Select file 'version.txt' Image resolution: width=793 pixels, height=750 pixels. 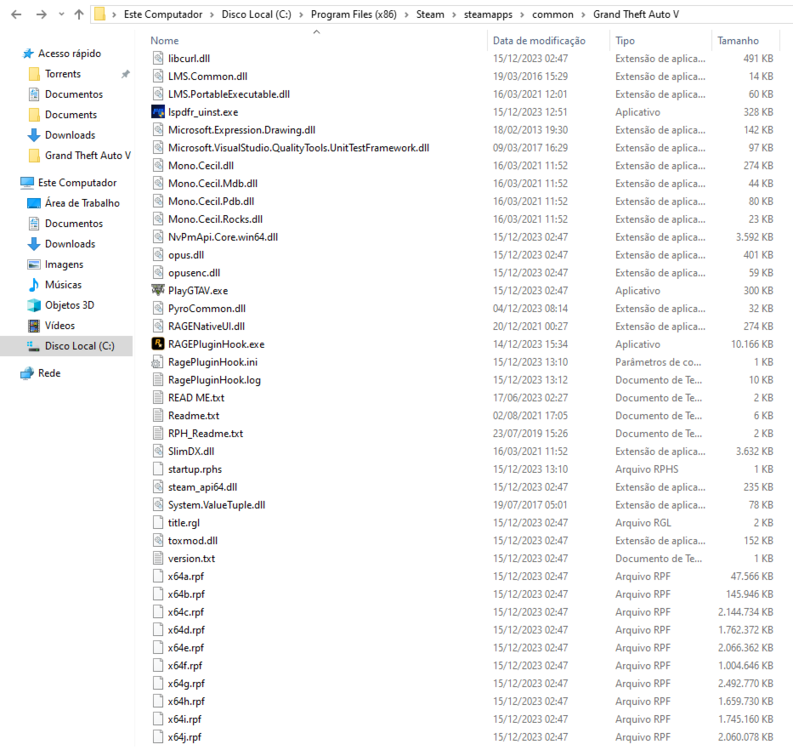(x=191, y=558)
